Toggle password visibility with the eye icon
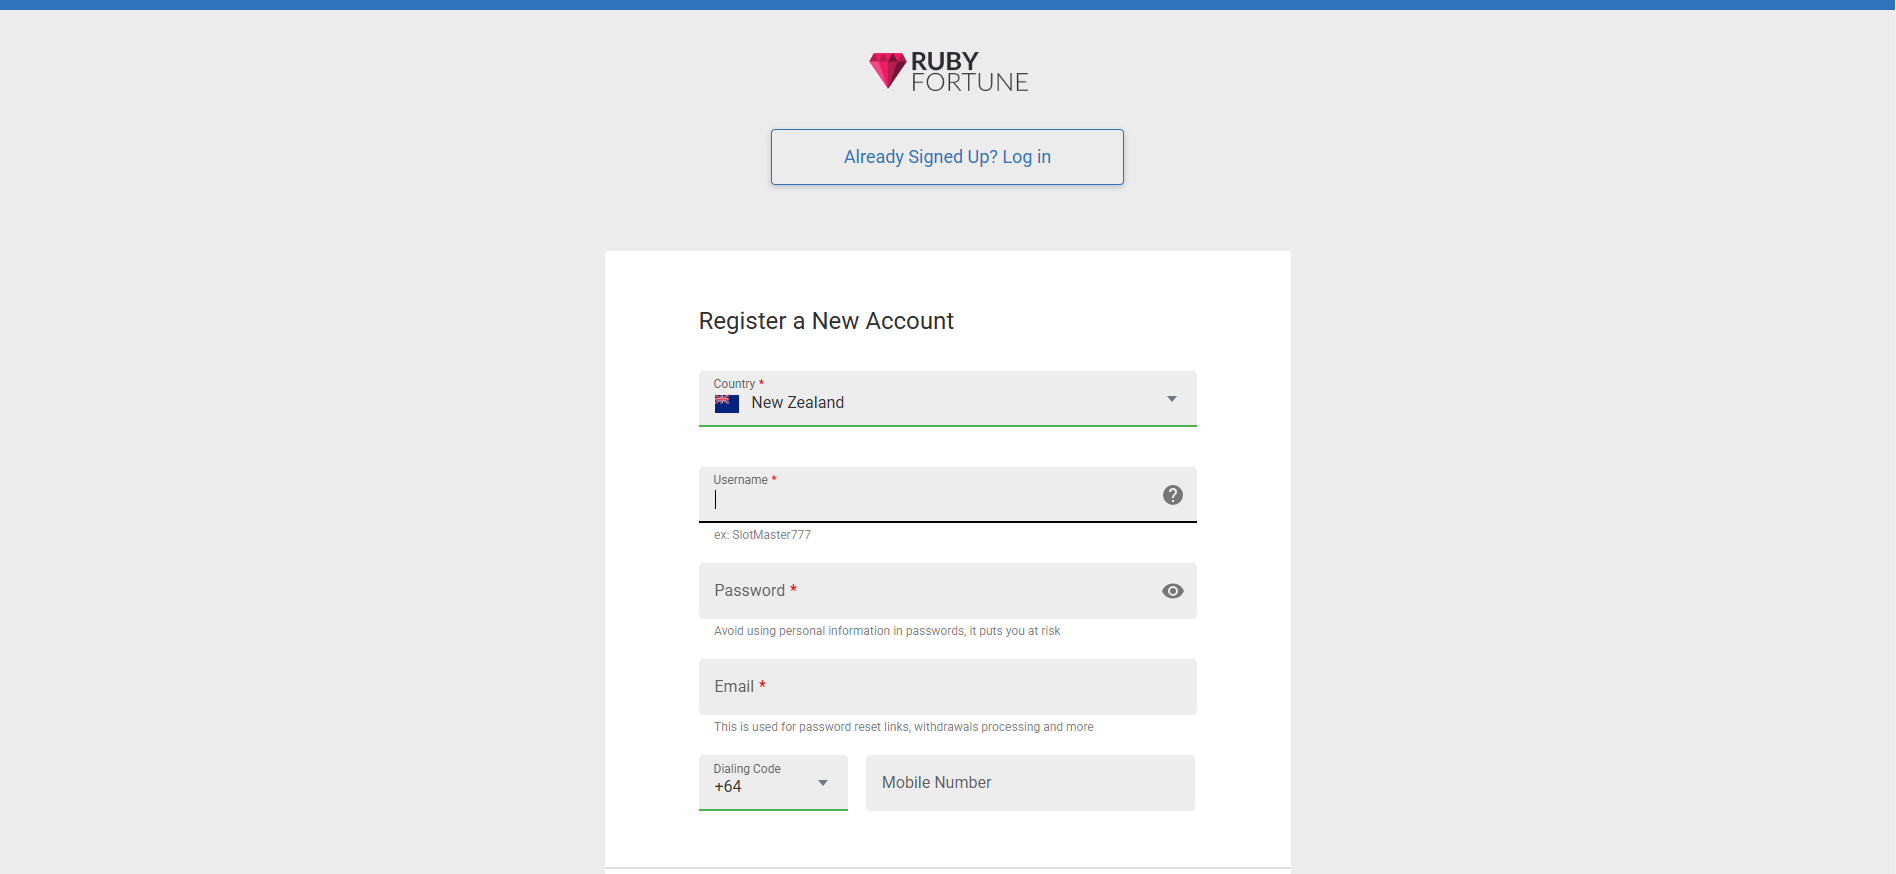Viewport: 1896px width, 874px height. coord(1172,591)
